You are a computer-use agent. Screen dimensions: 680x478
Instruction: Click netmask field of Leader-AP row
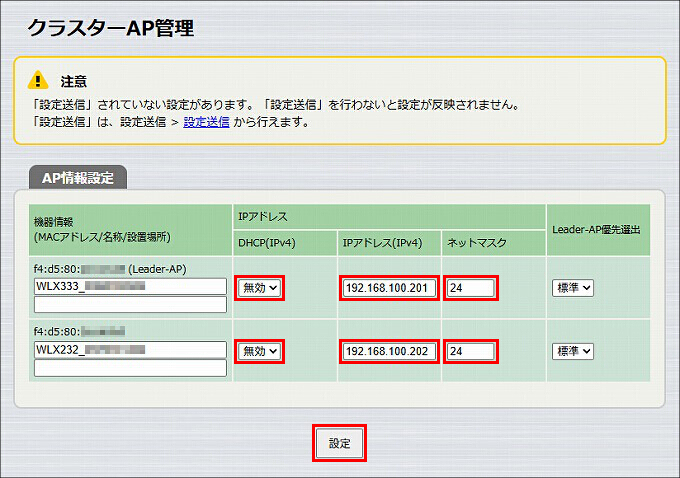[471, 288]
